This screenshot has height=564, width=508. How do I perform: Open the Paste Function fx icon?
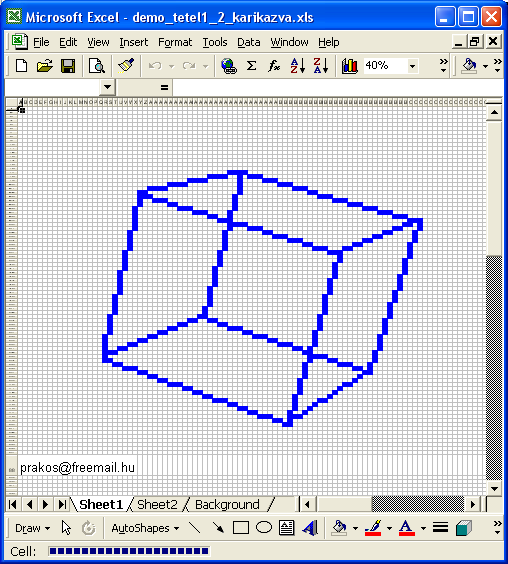point(274,66)
